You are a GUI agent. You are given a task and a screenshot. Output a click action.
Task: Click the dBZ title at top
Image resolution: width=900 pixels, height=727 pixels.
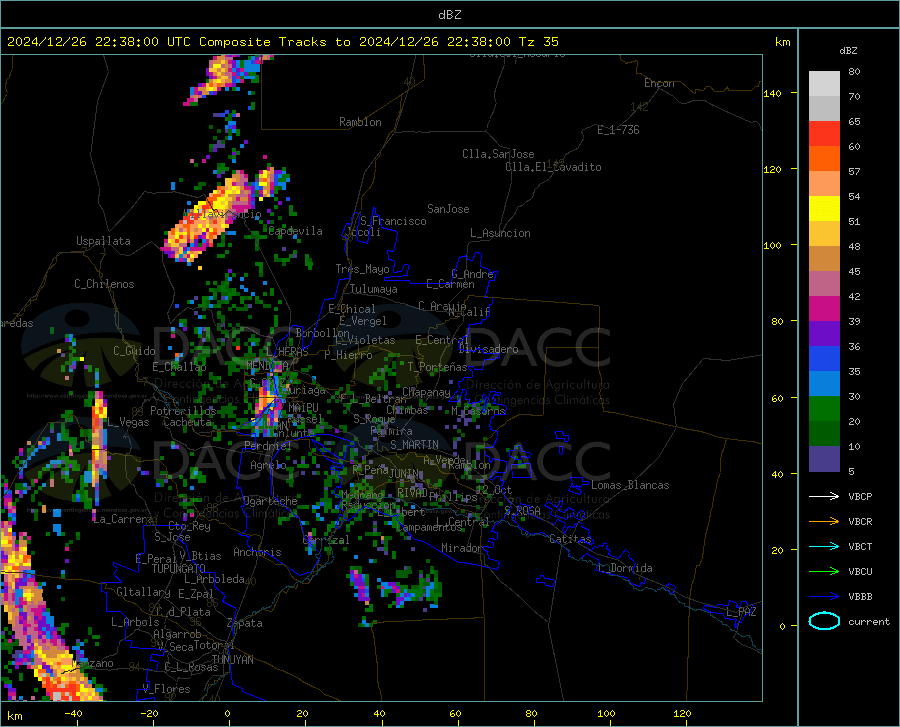point(449,15)
